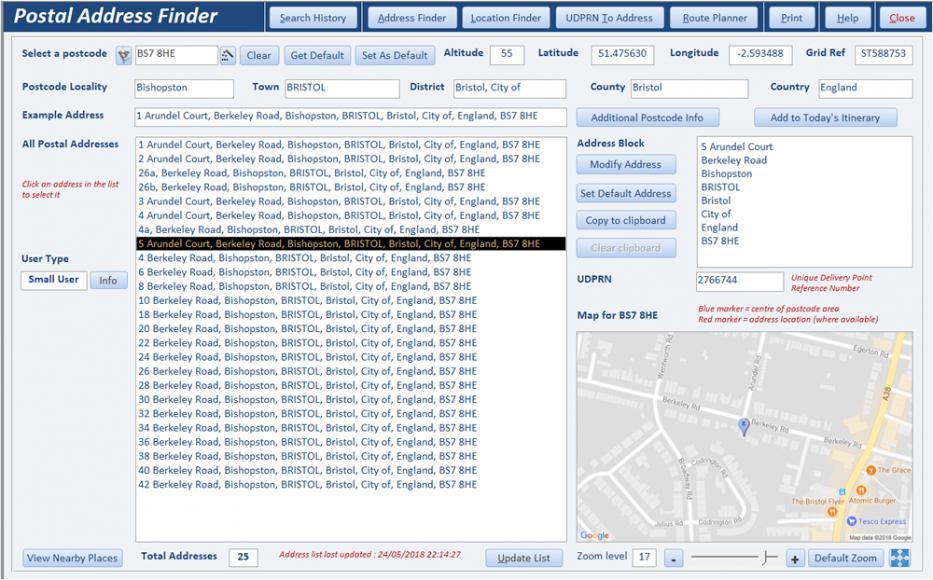933x580 pixels.
Task: Click the Atomic Burger map pin
Action: pyautogui.click(x=860, y=490)
